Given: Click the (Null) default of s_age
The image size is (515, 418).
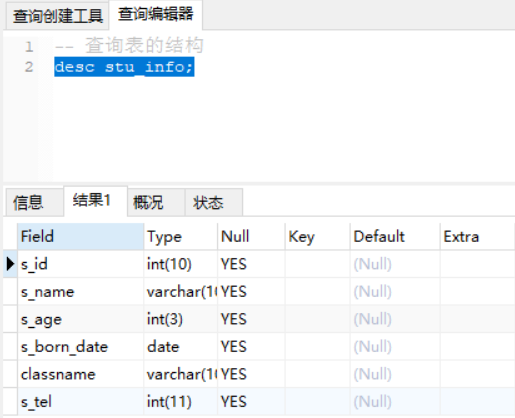Looking at the screenshot, I should 395,319.
